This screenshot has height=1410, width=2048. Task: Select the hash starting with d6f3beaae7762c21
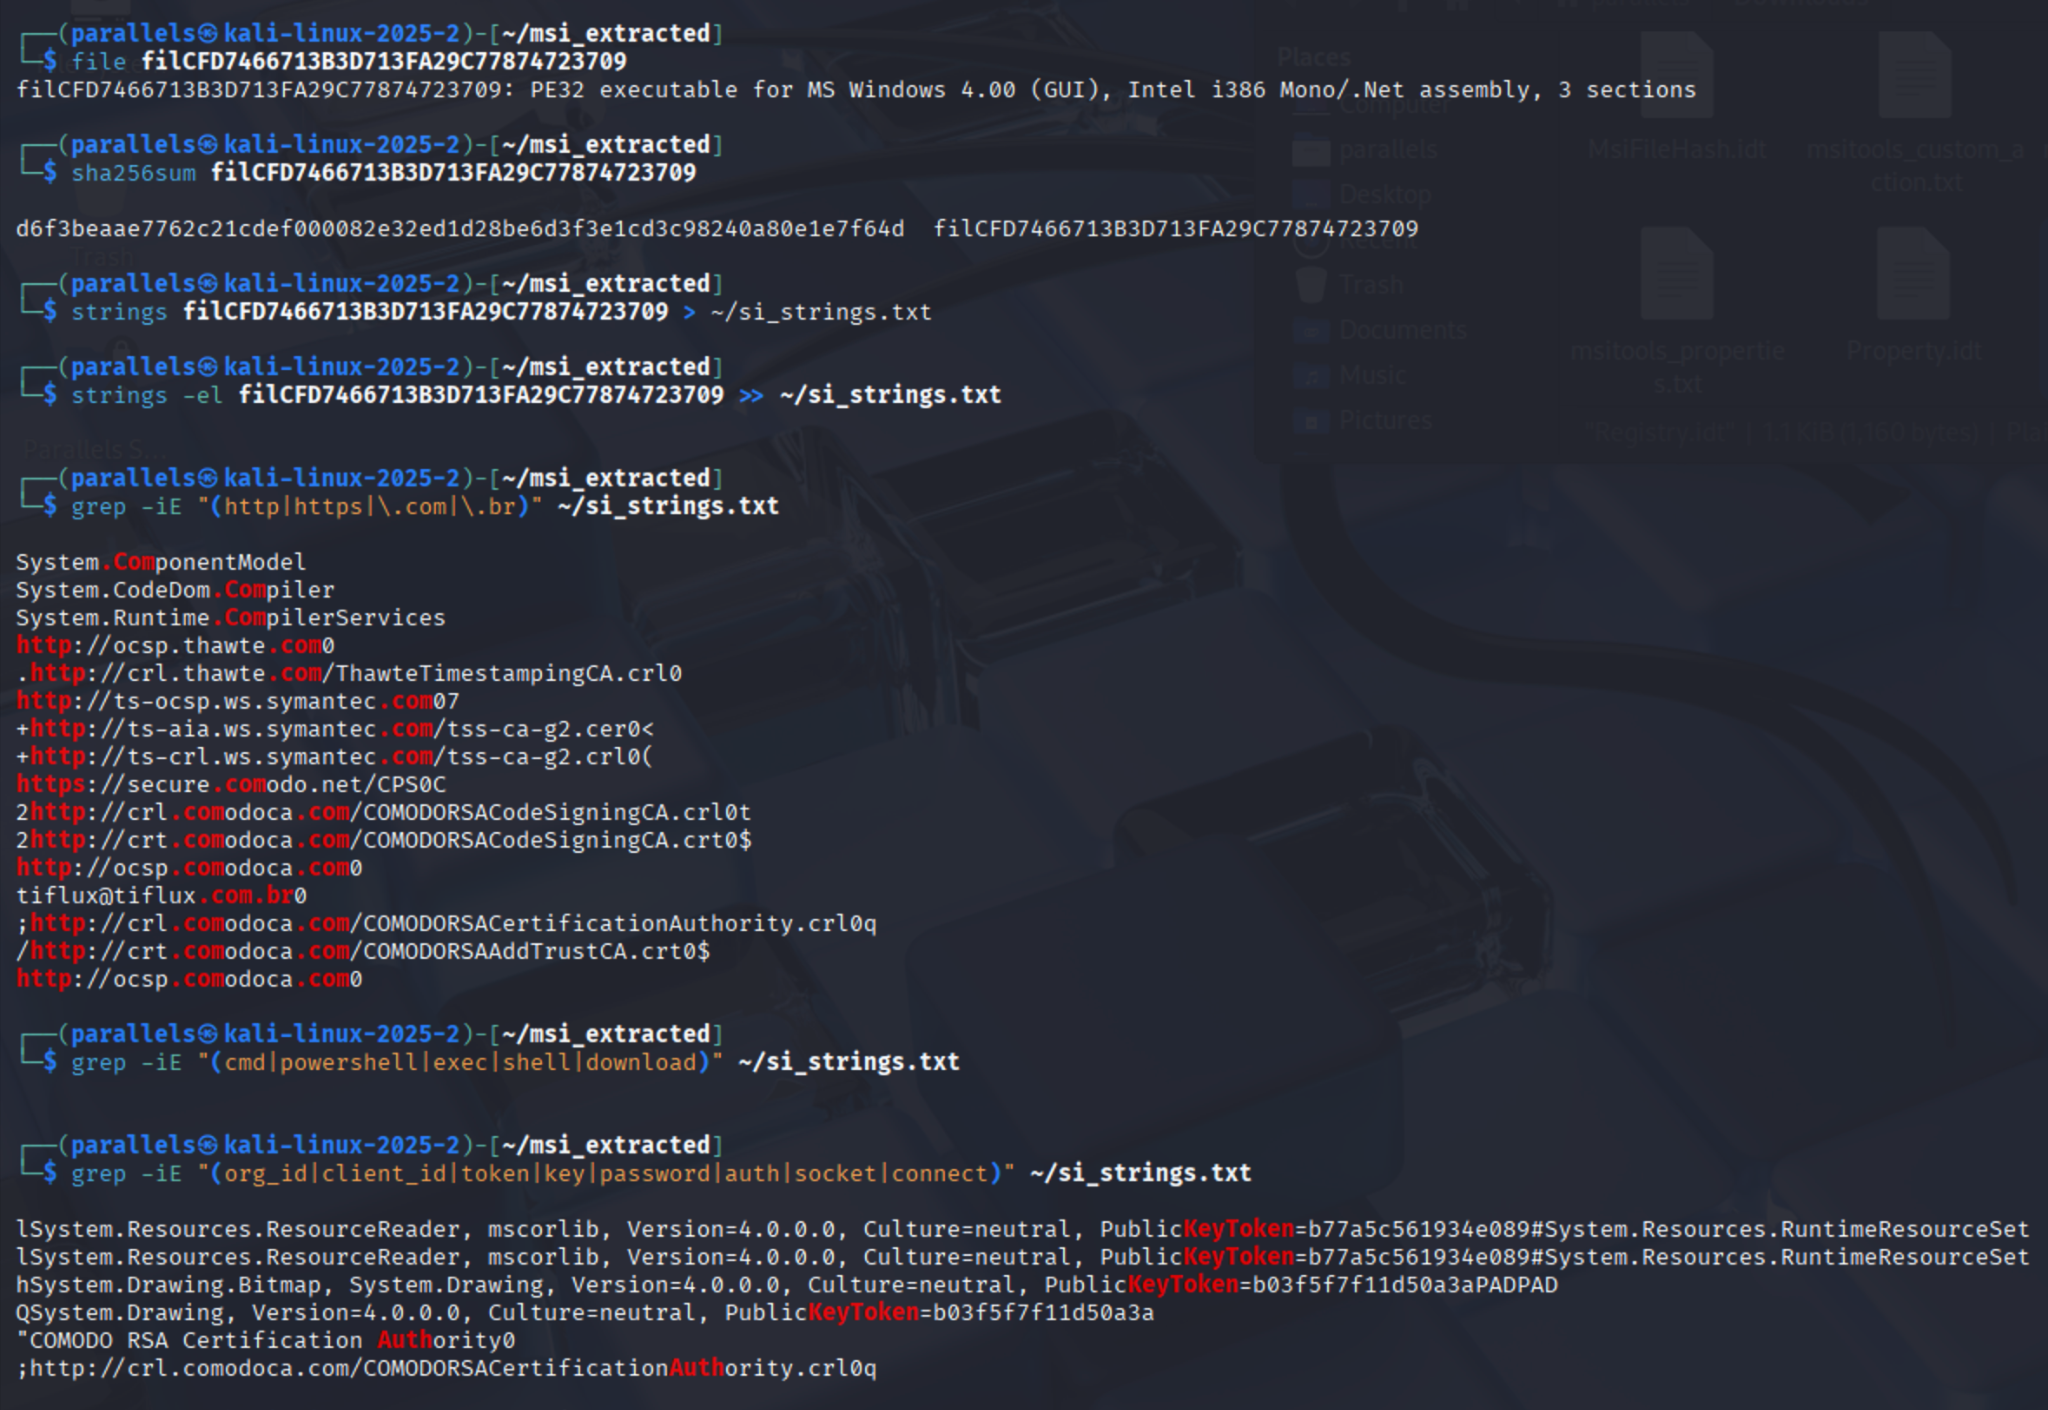(x=460, y=229)
